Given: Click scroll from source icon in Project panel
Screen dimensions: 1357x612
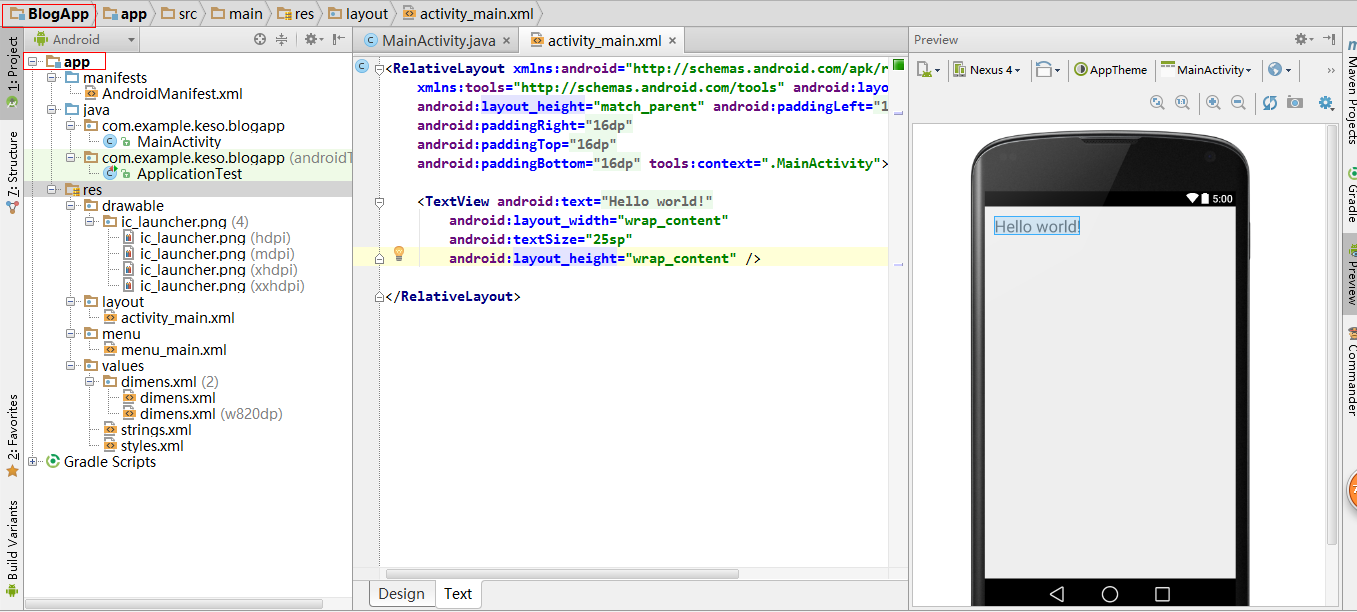Looking at the screenshot, I should click(260, 40).
